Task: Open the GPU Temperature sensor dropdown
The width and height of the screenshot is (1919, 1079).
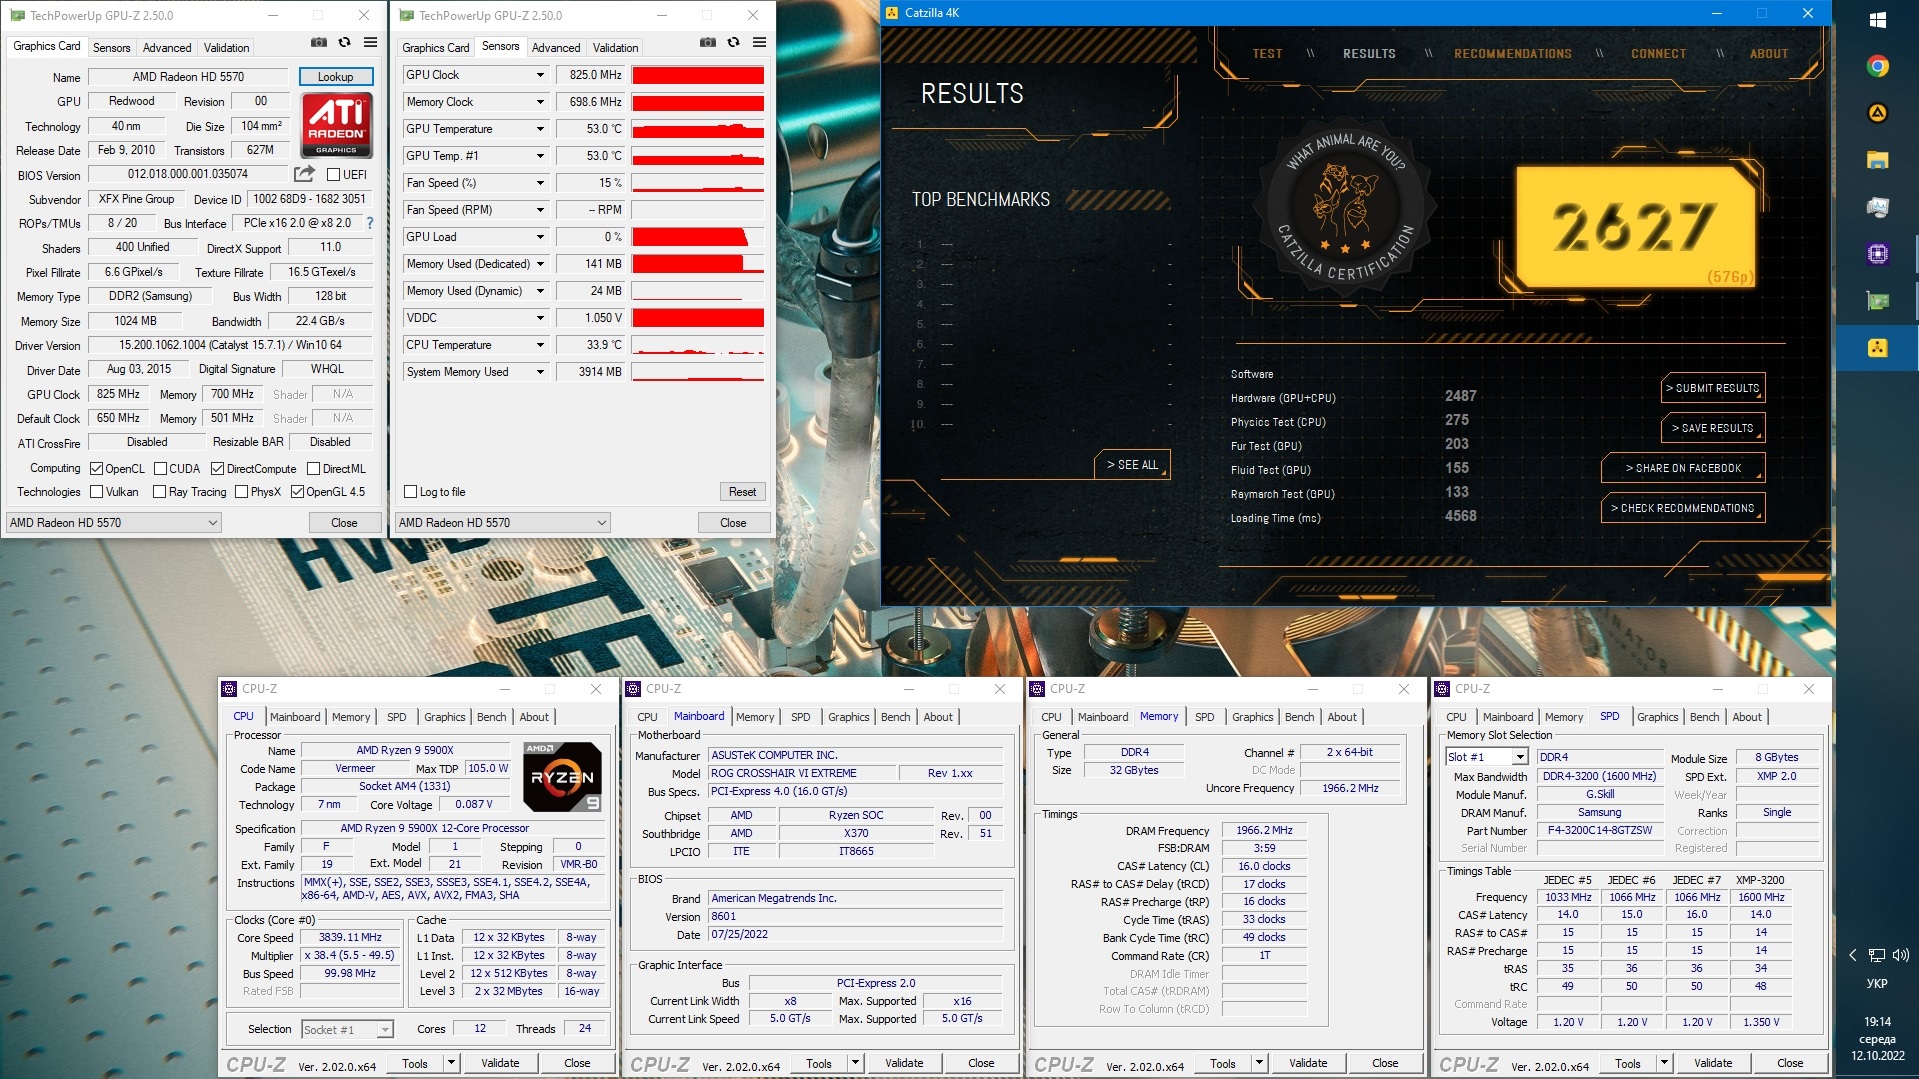Action: click(x=540, y=129)
